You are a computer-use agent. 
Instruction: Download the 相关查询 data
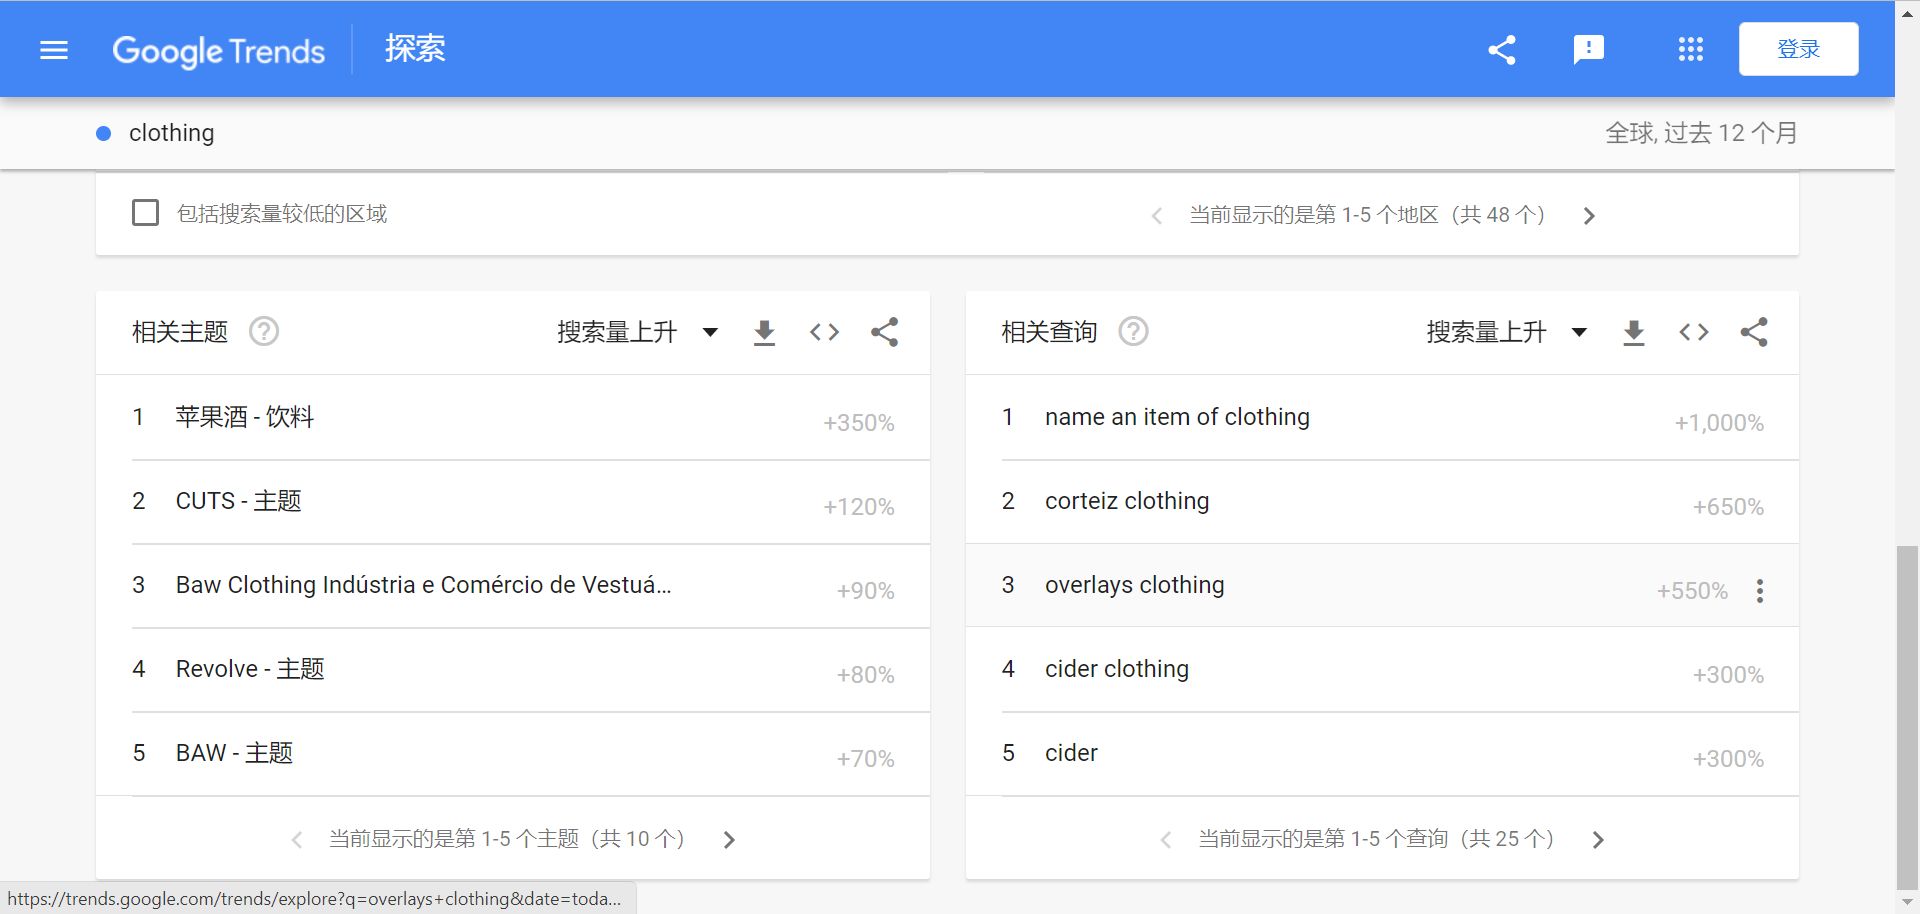(x=1633, y=332)
